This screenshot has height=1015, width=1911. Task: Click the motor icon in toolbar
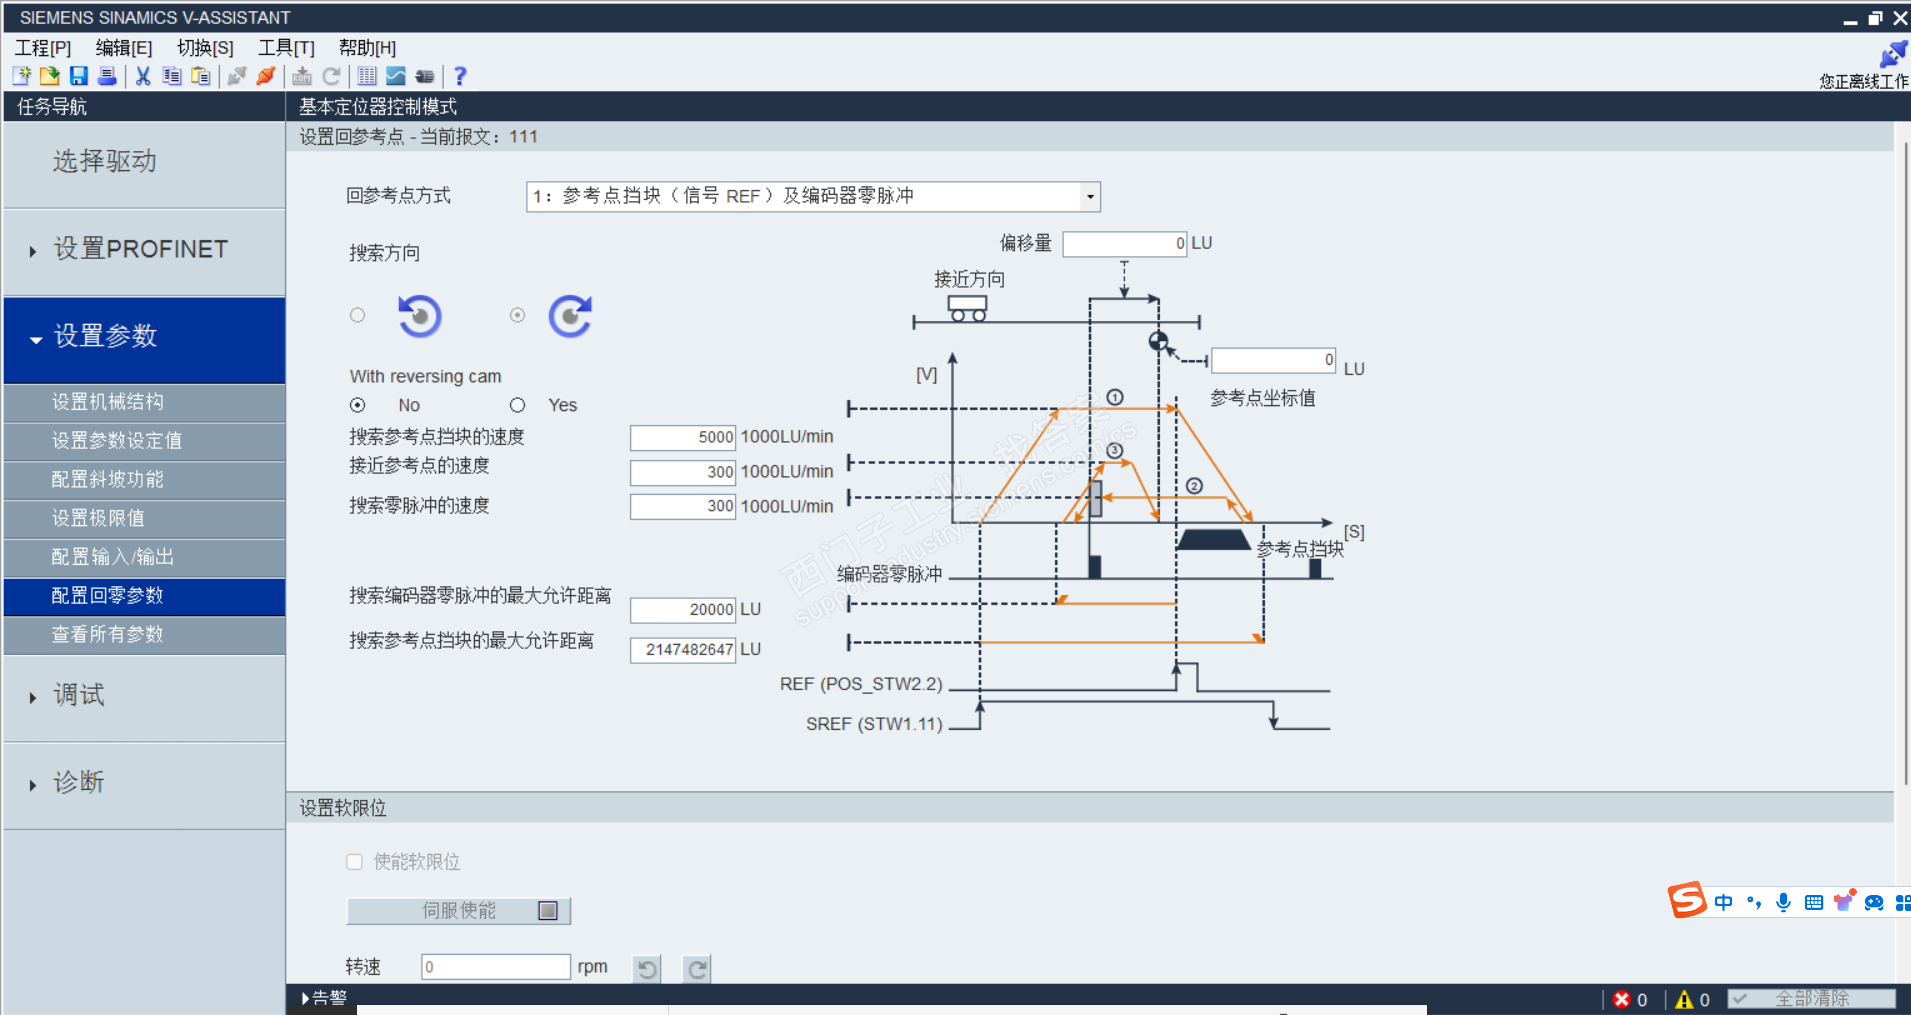(x=425, y=76)
